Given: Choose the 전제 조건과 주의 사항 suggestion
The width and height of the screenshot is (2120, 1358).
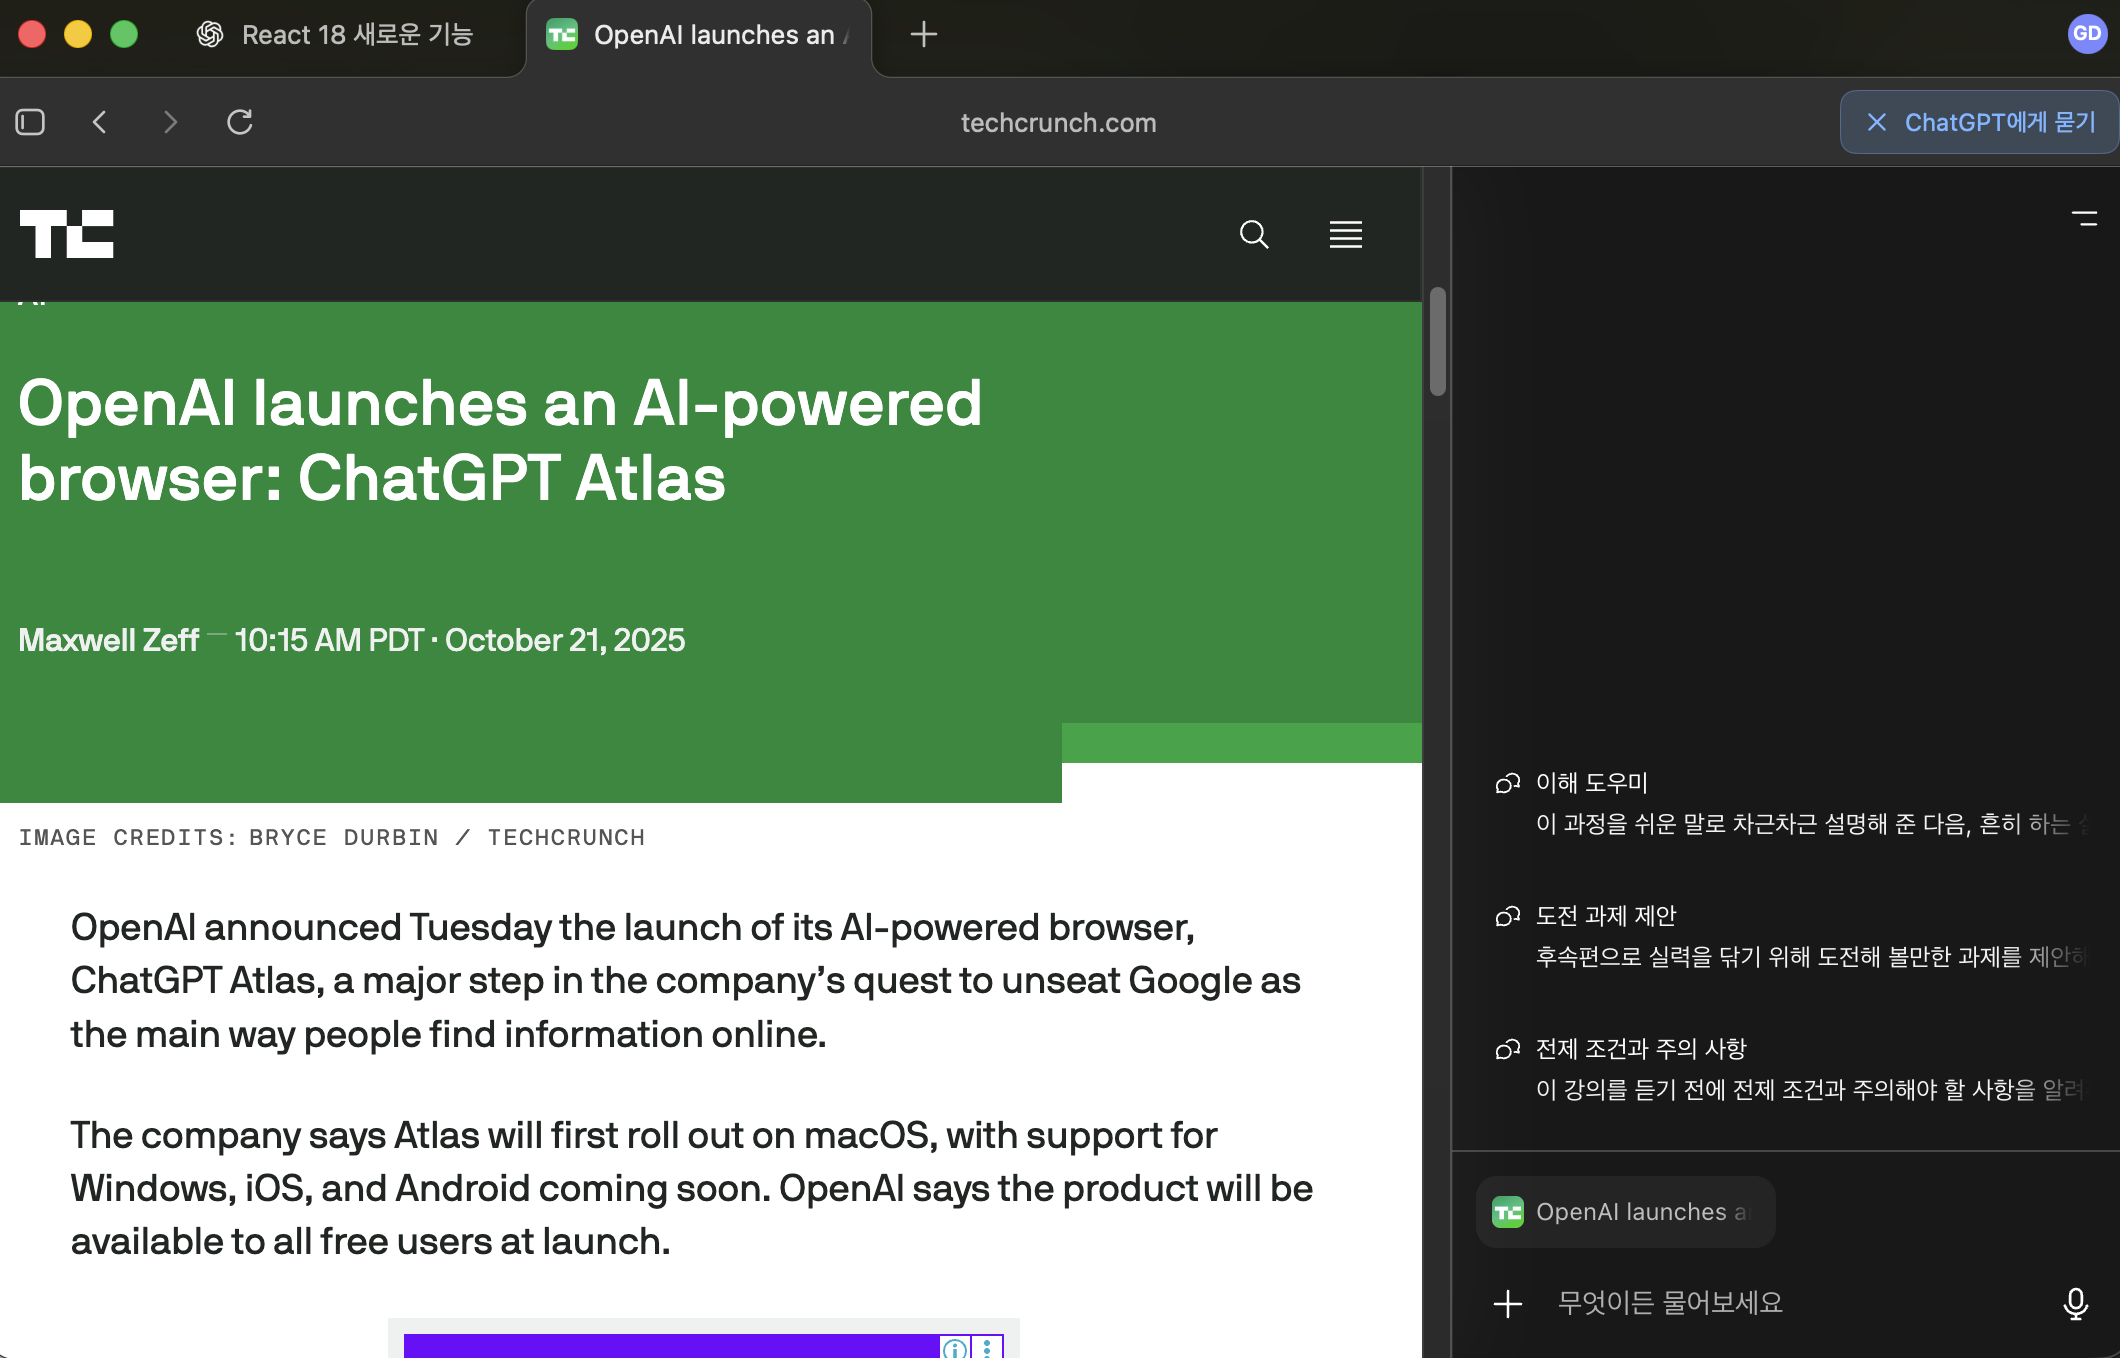Looking at the screenshot, I should (1790, 1069).
